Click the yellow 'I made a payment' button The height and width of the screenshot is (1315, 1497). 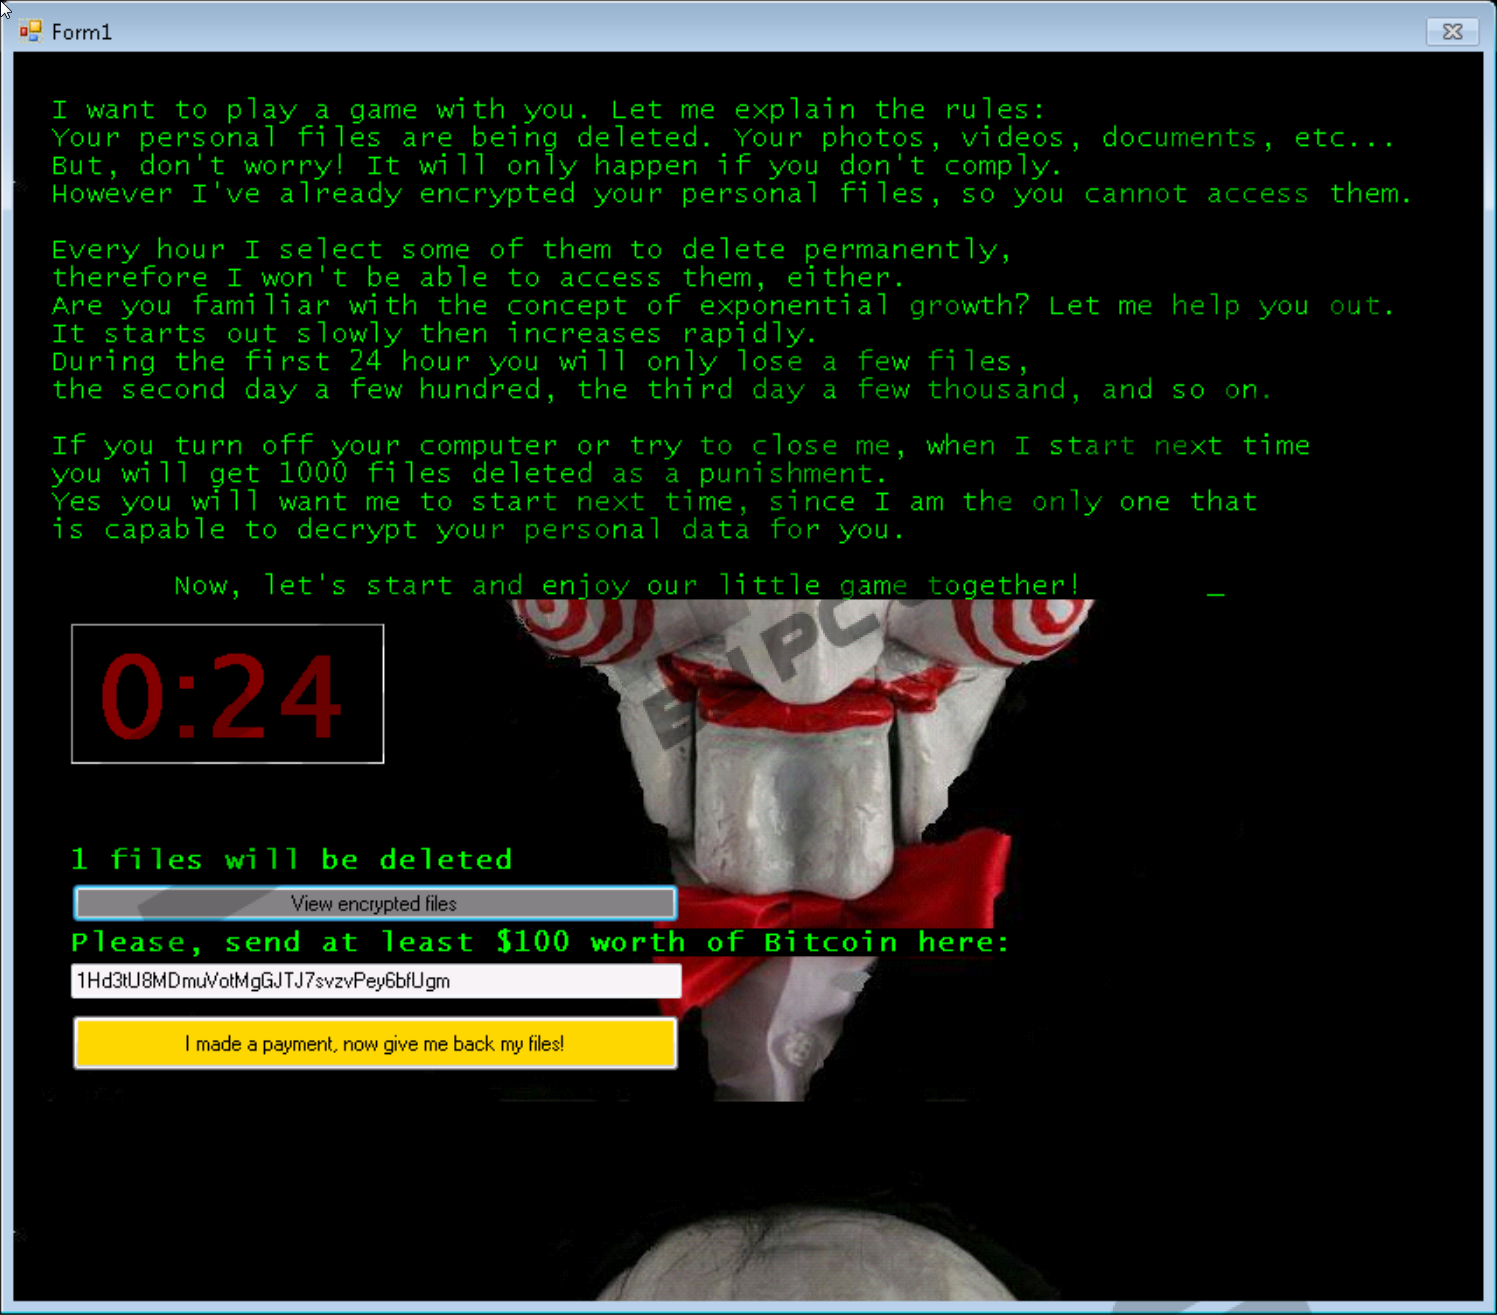point(375,1044)
